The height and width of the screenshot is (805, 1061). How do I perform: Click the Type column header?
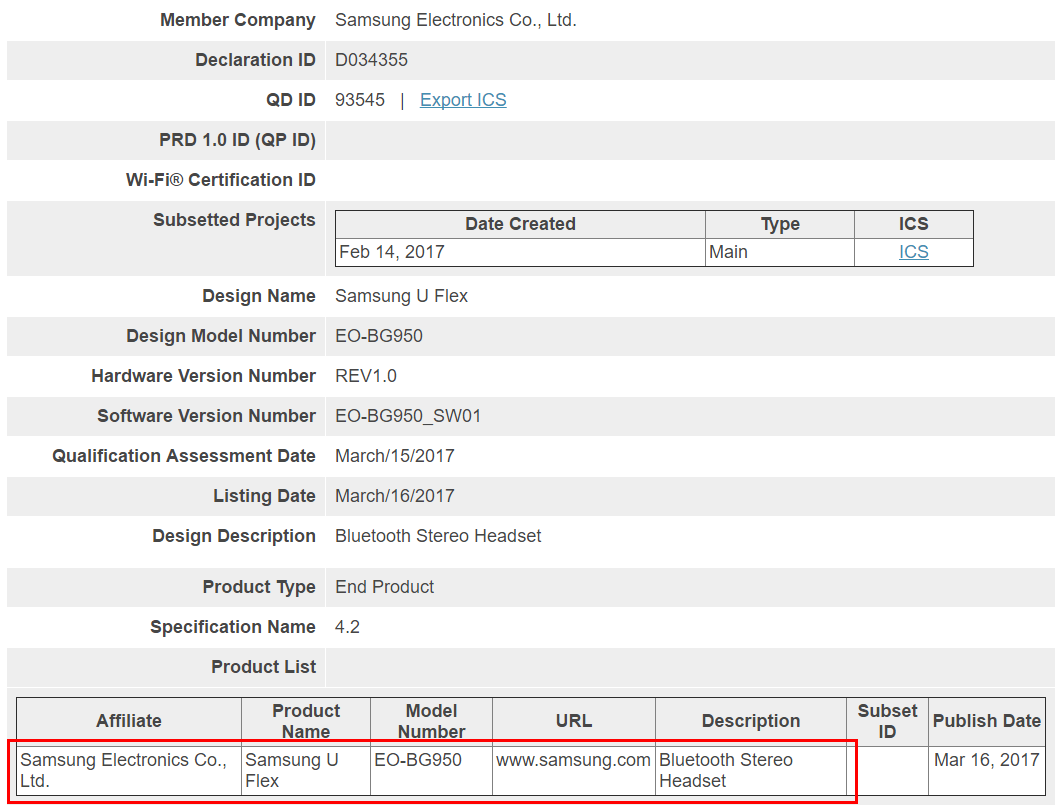[780, 224]
